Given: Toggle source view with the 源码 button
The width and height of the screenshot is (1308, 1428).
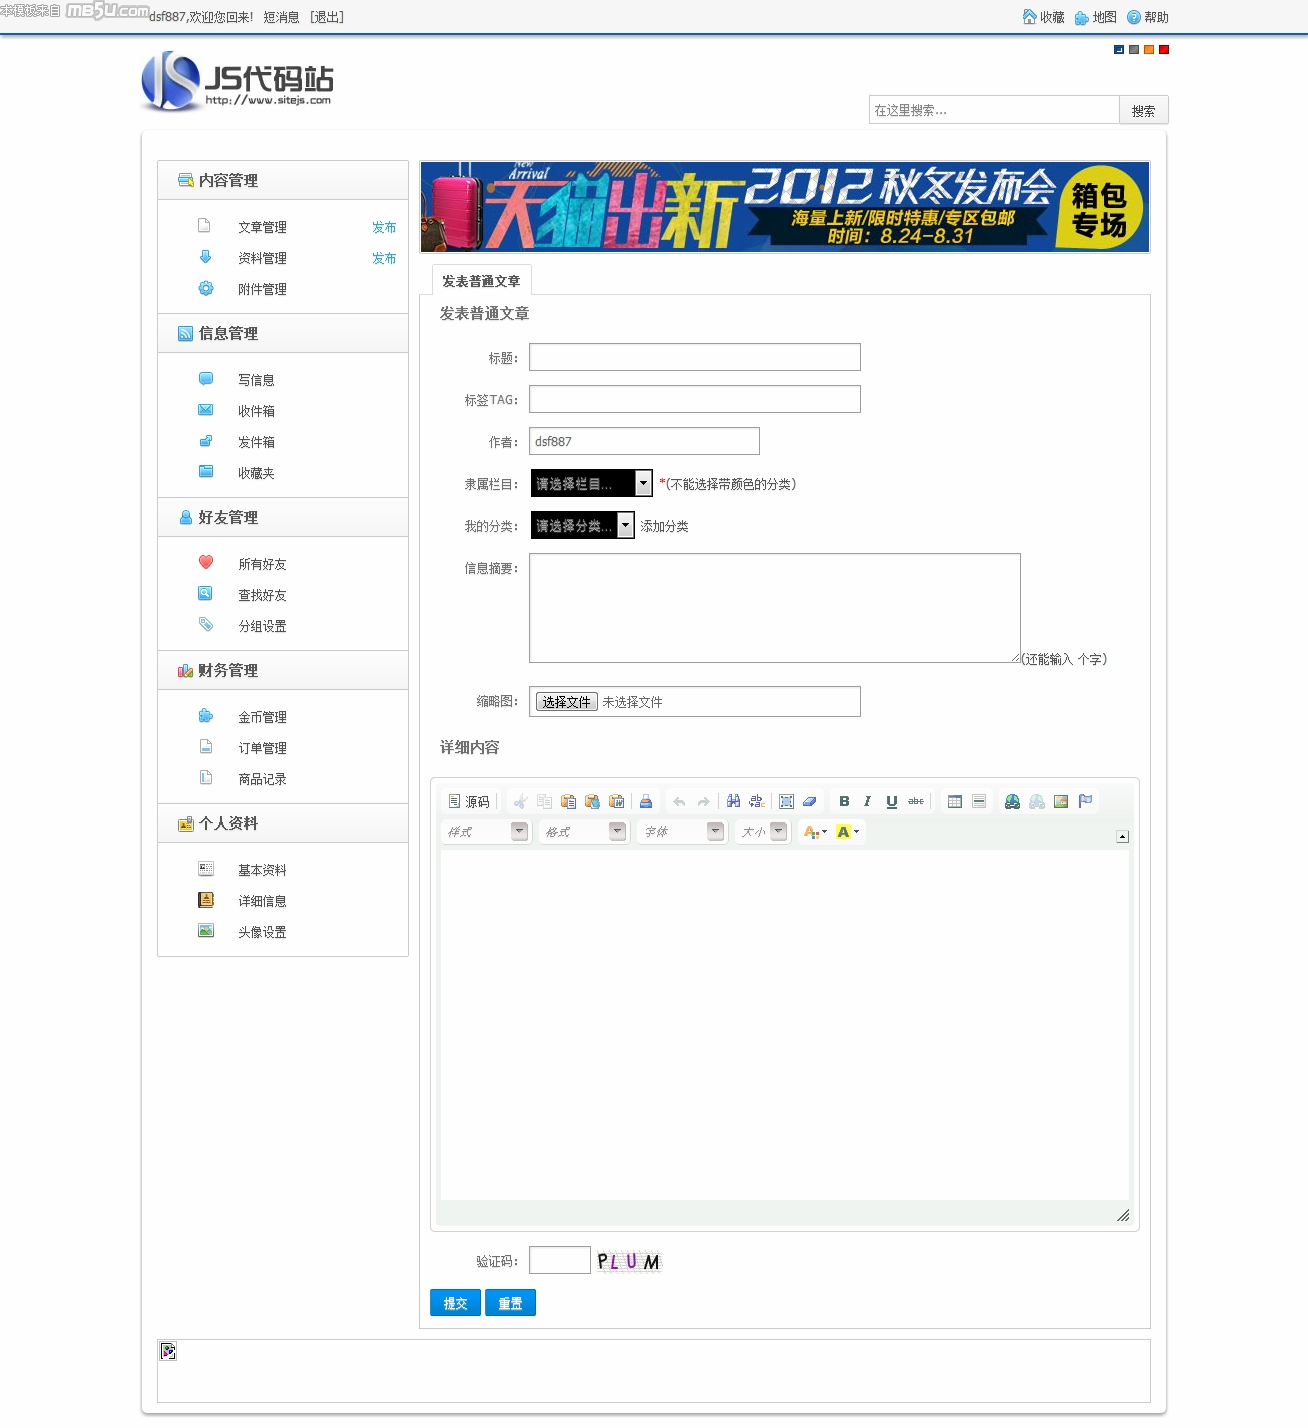Looking at the screenshot, I should [469, 801].
